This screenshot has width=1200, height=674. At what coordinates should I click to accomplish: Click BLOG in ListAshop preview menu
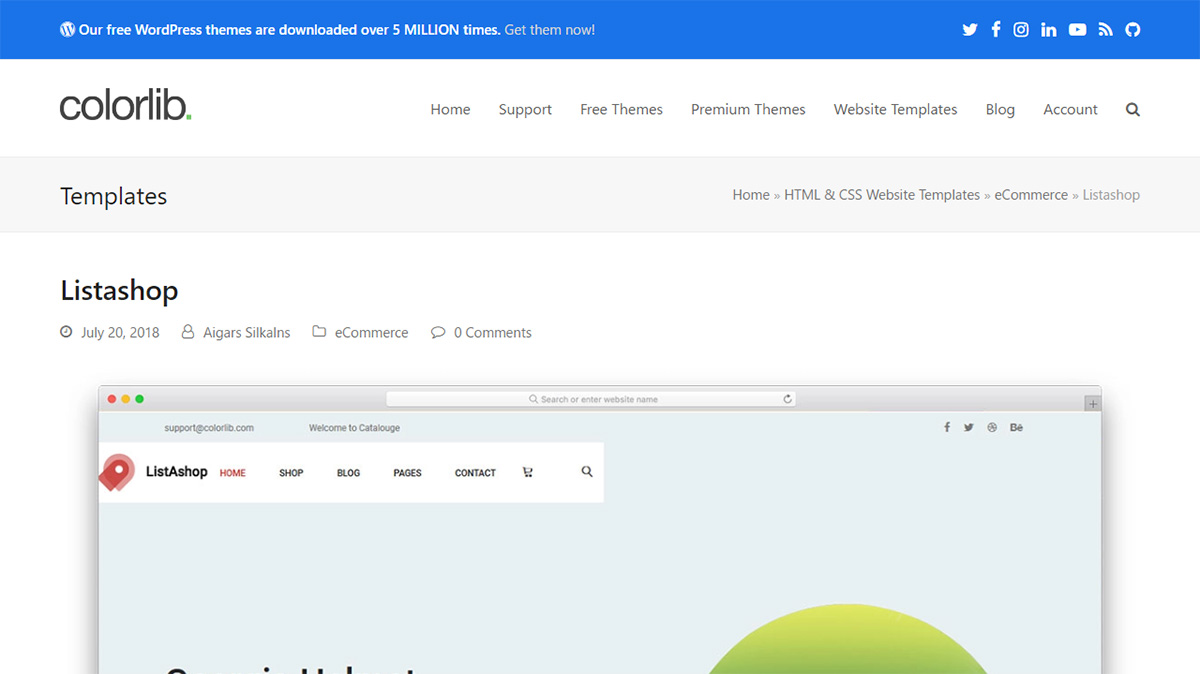(x=349, y=473)
